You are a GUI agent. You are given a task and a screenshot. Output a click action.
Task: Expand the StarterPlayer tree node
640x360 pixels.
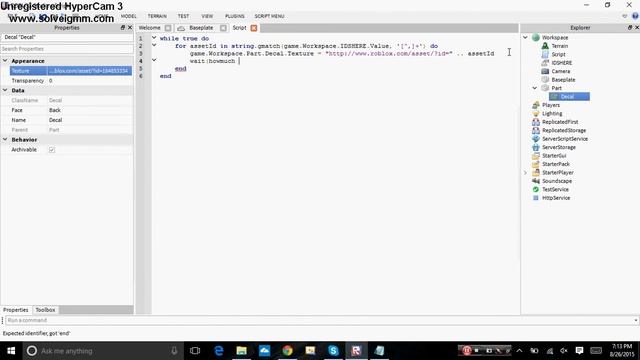point(526,173)
